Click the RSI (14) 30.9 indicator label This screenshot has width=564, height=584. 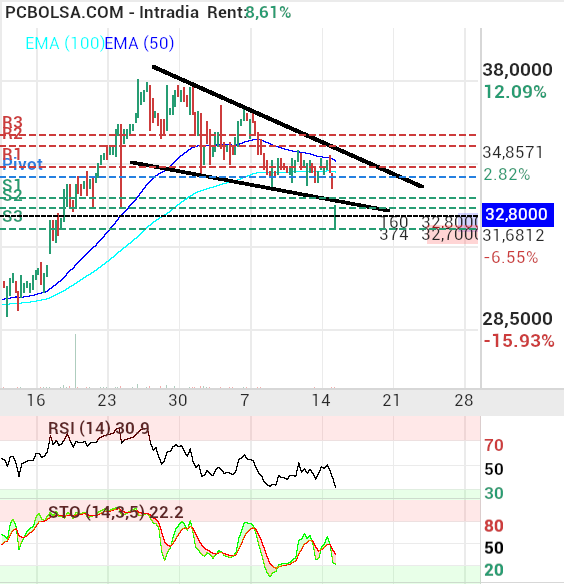(x=99, y=428)
